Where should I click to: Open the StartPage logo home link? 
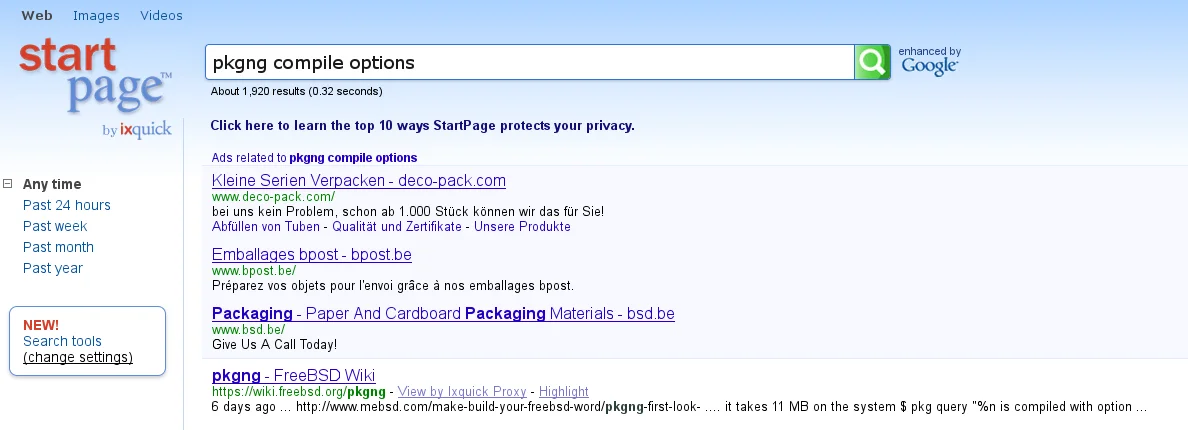tap(95, 75)
